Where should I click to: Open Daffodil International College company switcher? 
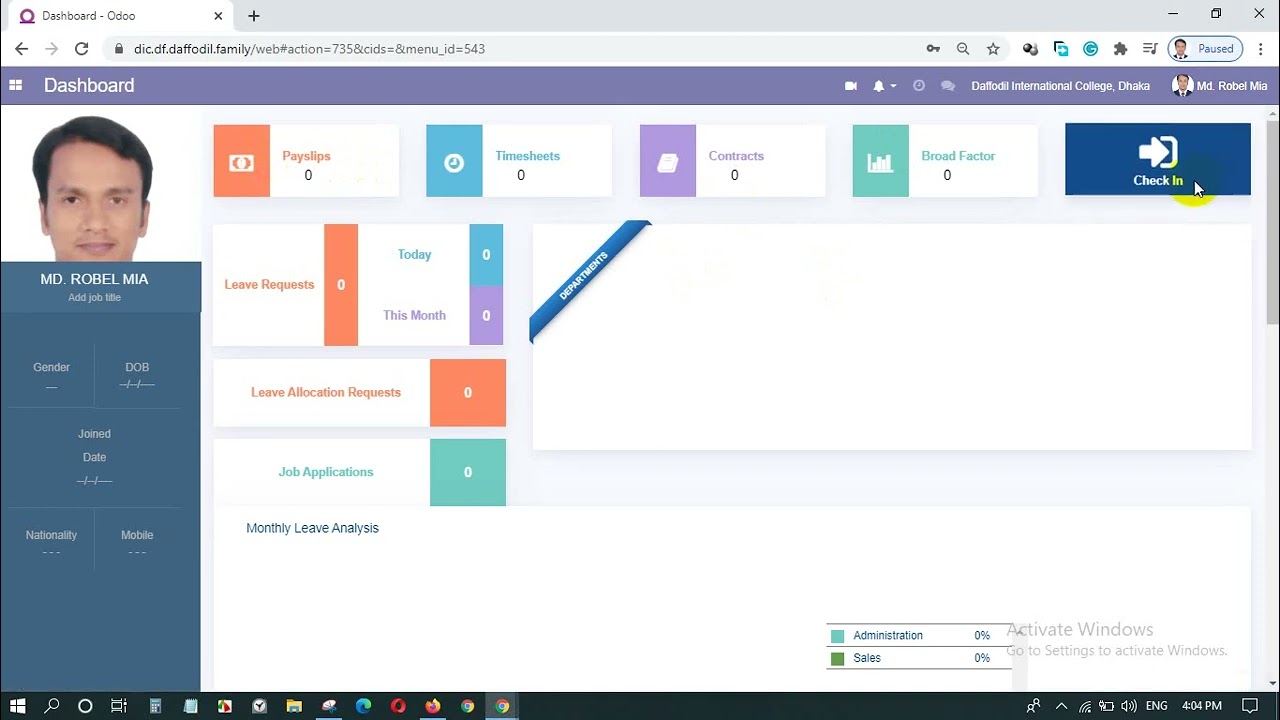pos(1060,86)
